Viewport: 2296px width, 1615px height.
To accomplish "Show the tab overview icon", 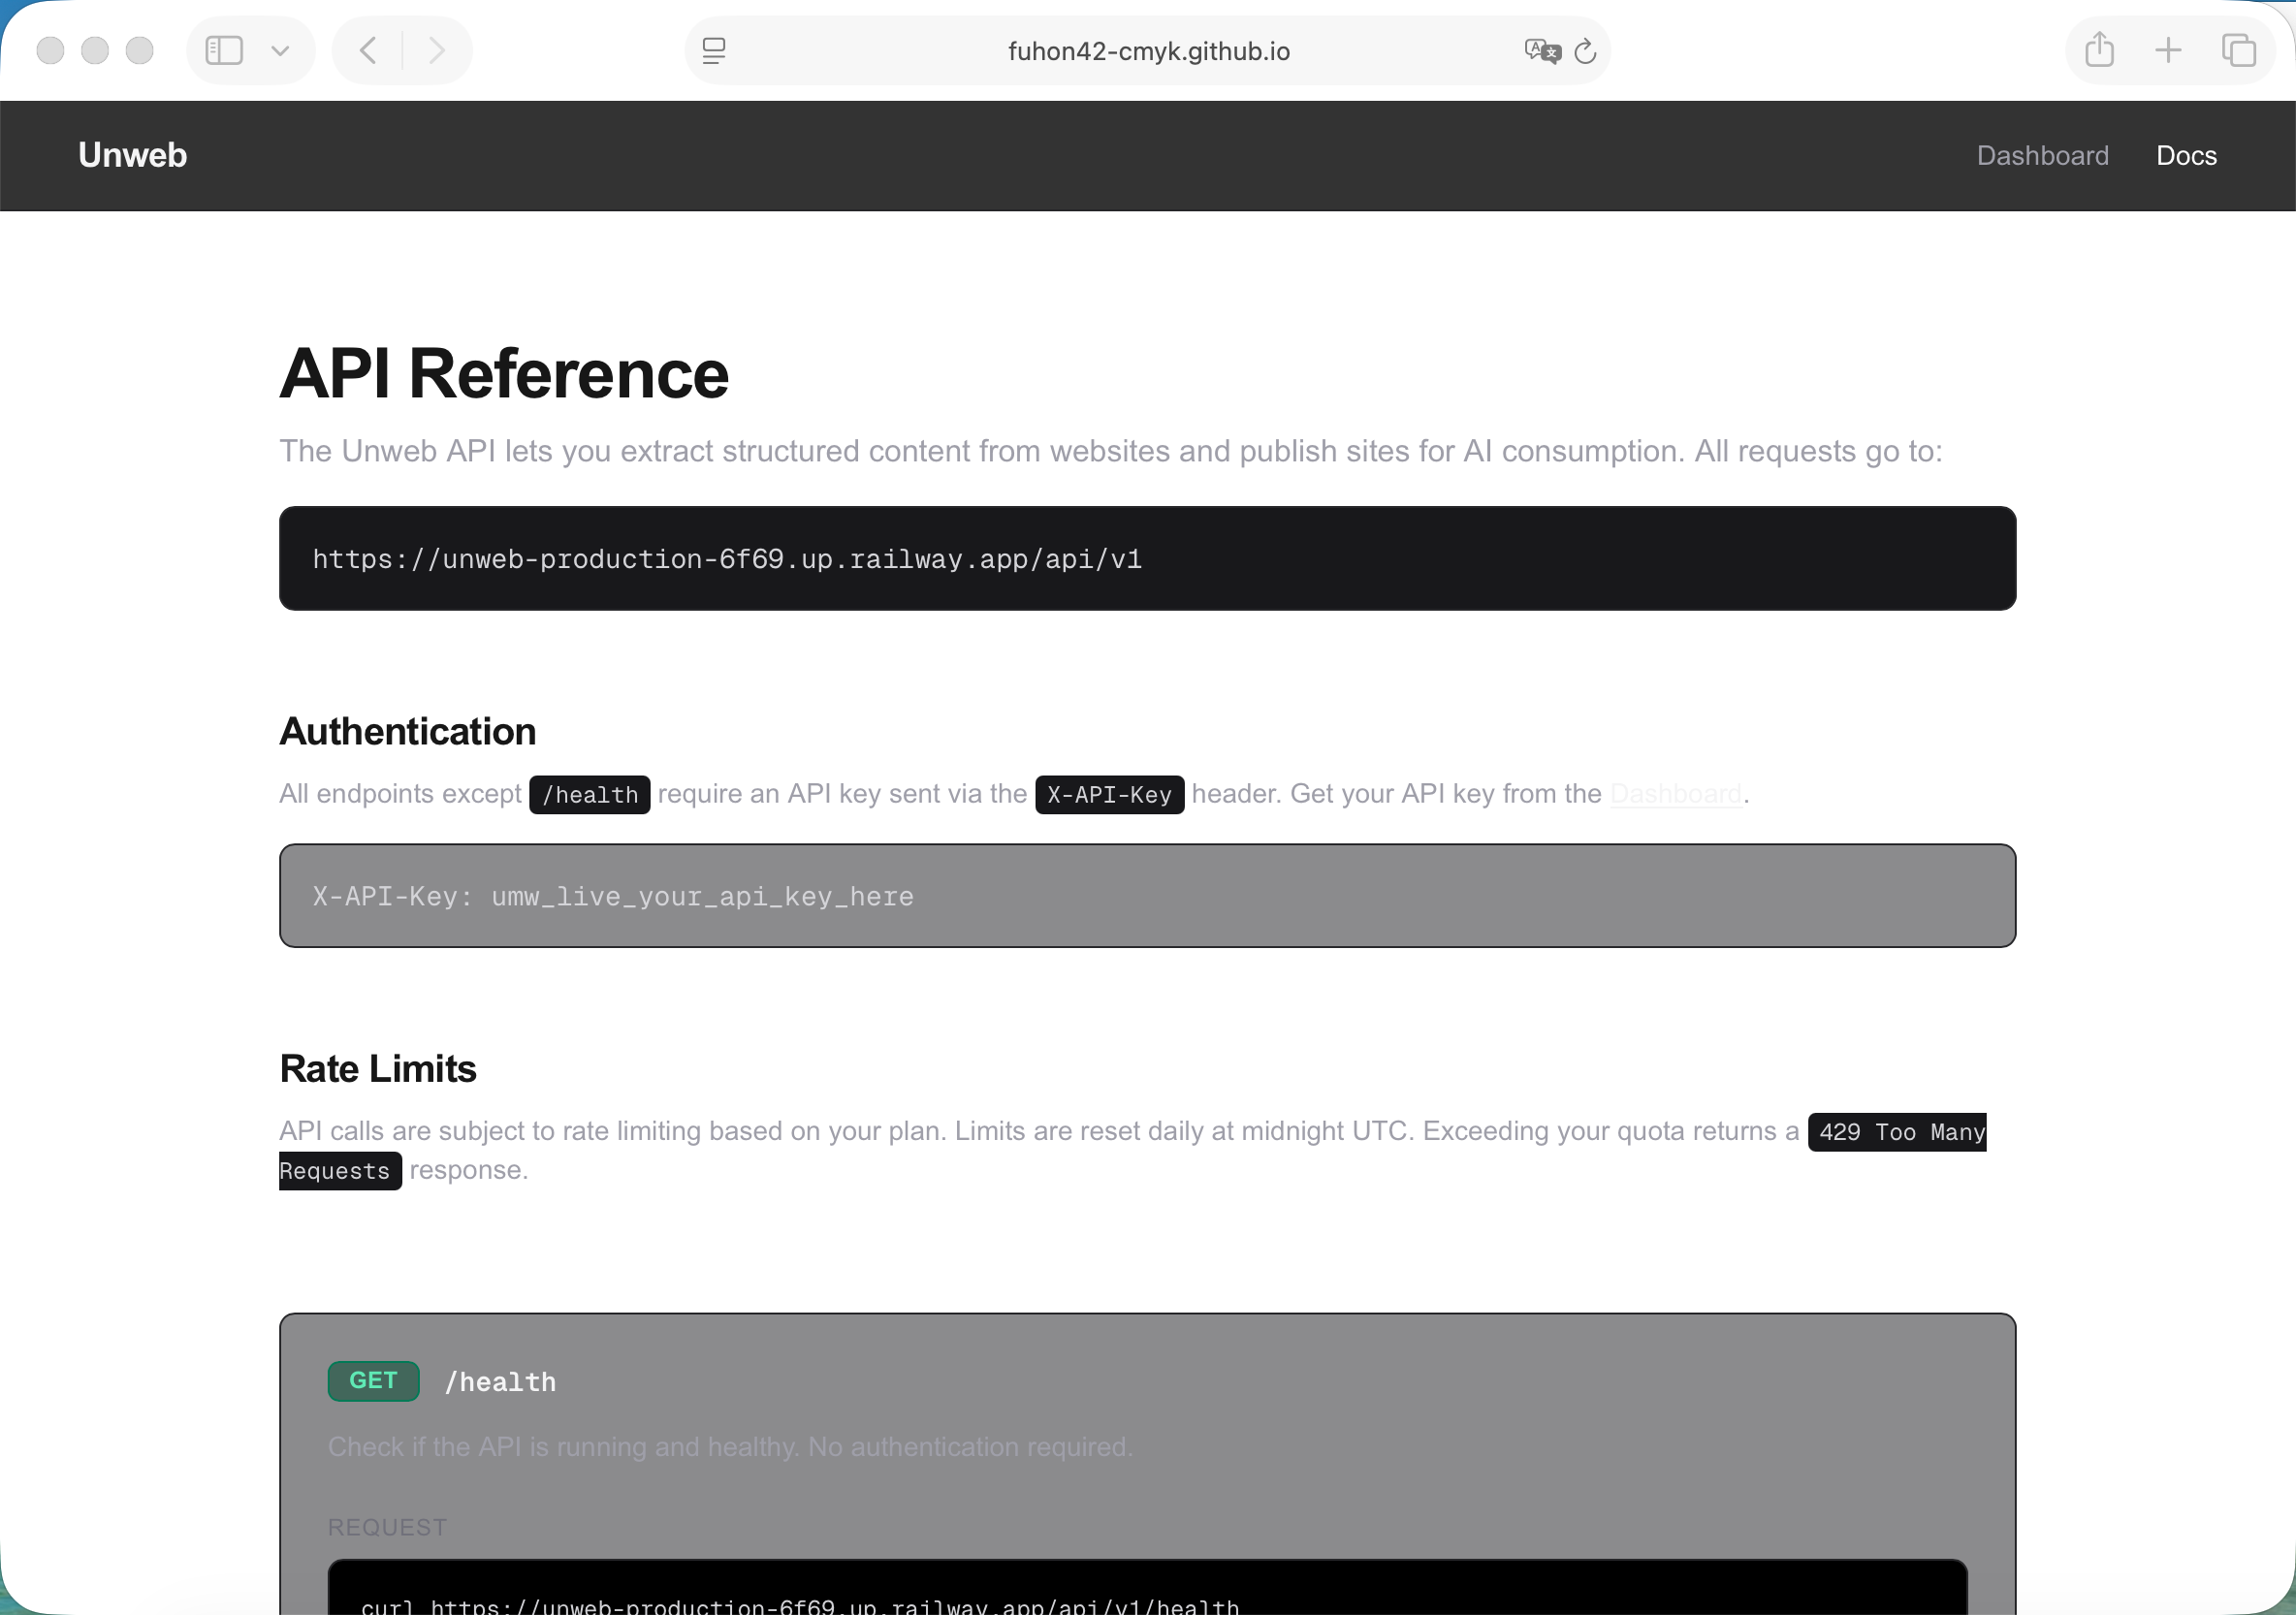I will 2238,50.
